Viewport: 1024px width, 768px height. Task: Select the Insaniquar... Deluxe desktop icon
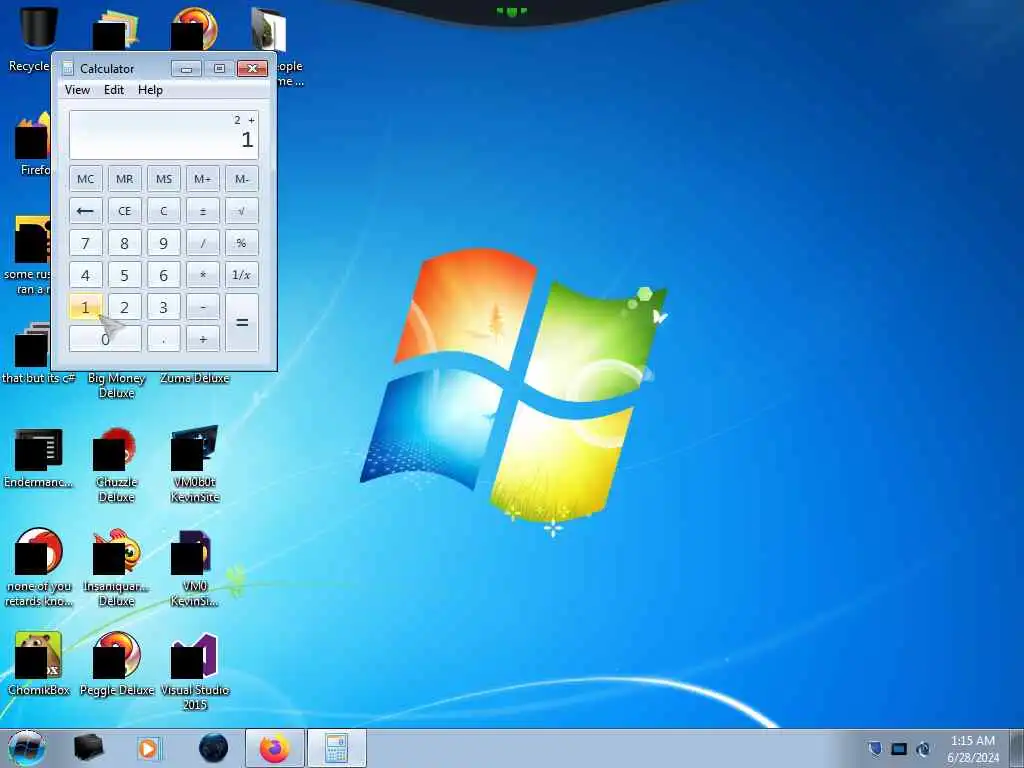(x=116, y=568)
